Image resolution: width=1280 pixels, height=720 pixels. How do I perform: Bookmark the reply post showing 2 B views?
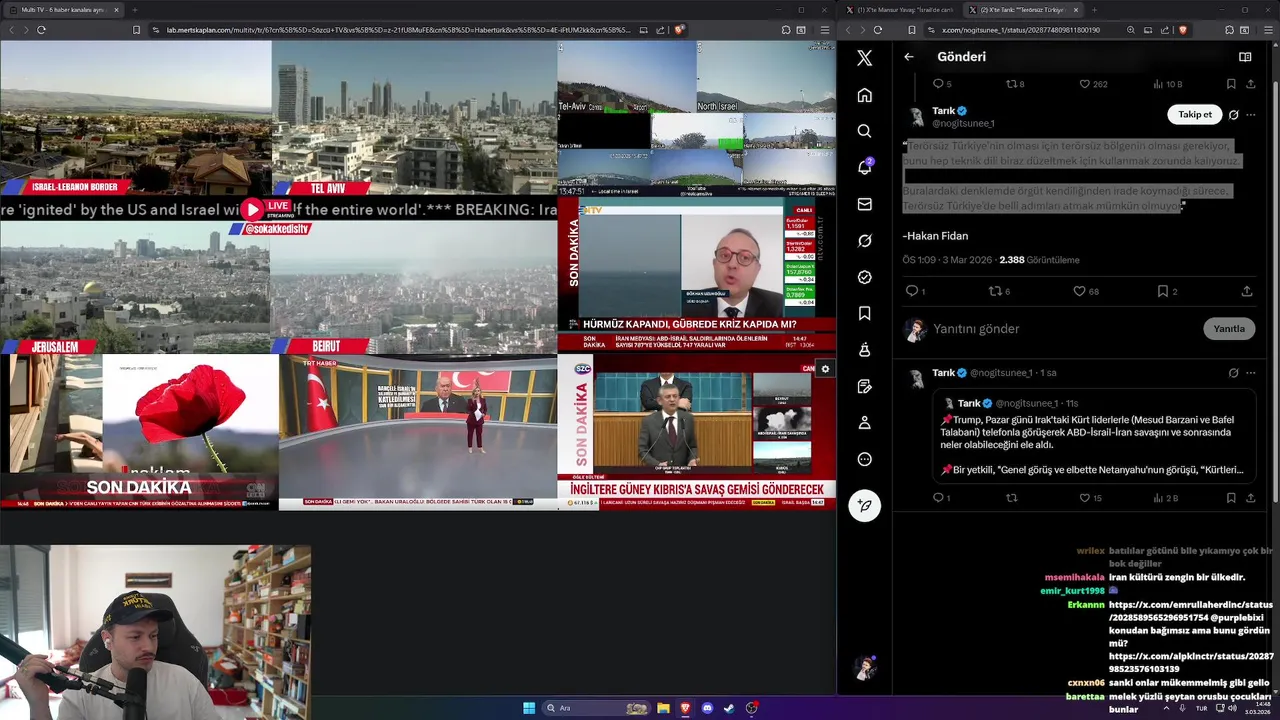coord(1231,498)
